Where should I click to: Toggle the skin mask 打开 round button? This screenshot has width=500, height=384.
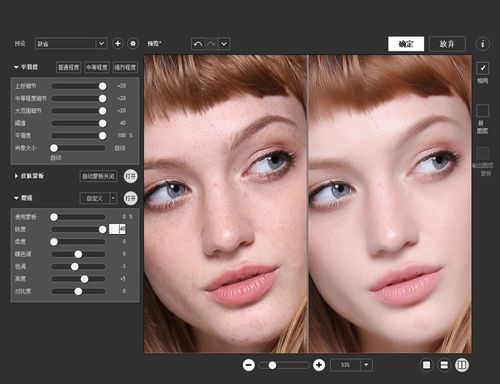(x=131, y=176)
